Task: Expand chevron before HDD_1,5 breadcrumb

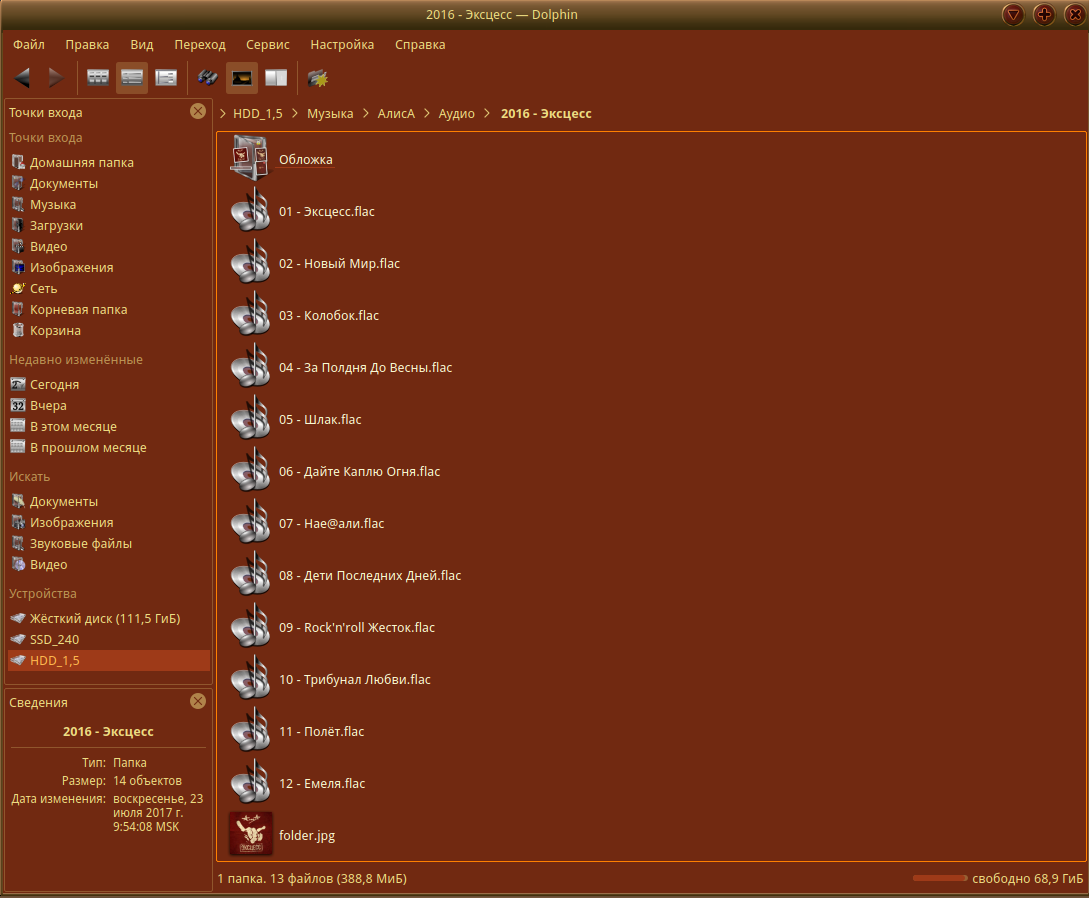Action: click(222, 113)
